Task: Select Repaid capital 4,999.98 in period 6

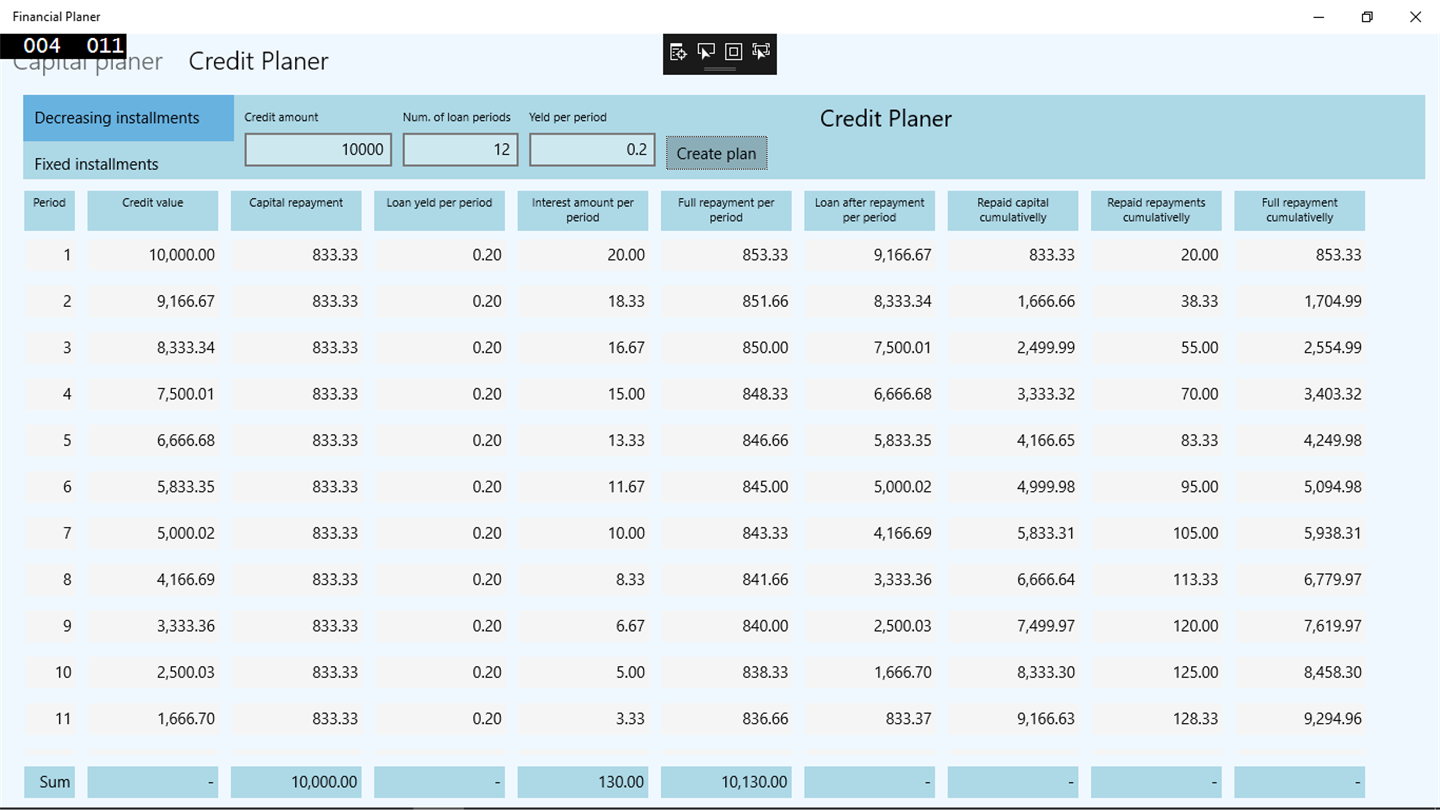Action: click(x=1013, y=487)
